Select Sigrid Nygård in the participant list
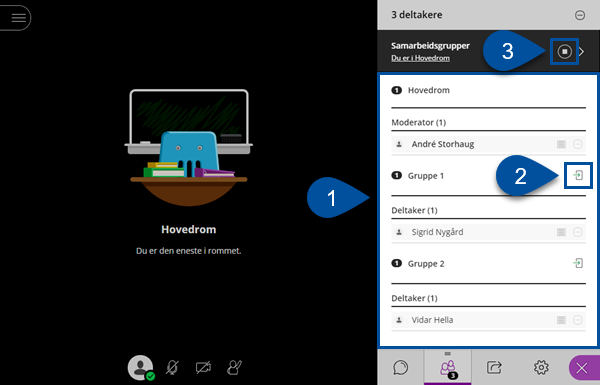This screenshot has width=600, height=385. point(488,232)
